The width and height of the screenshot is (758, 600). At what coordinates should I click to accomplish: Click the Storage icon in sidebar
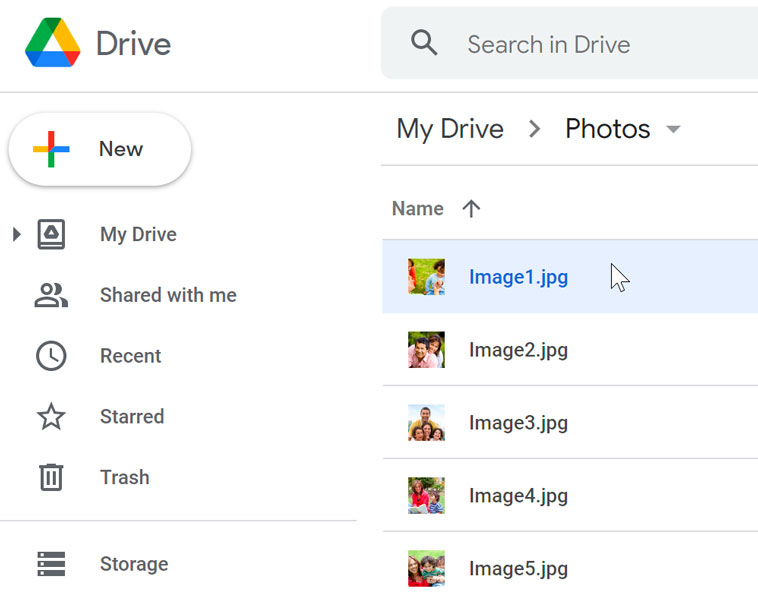click(x=51, y=564)
